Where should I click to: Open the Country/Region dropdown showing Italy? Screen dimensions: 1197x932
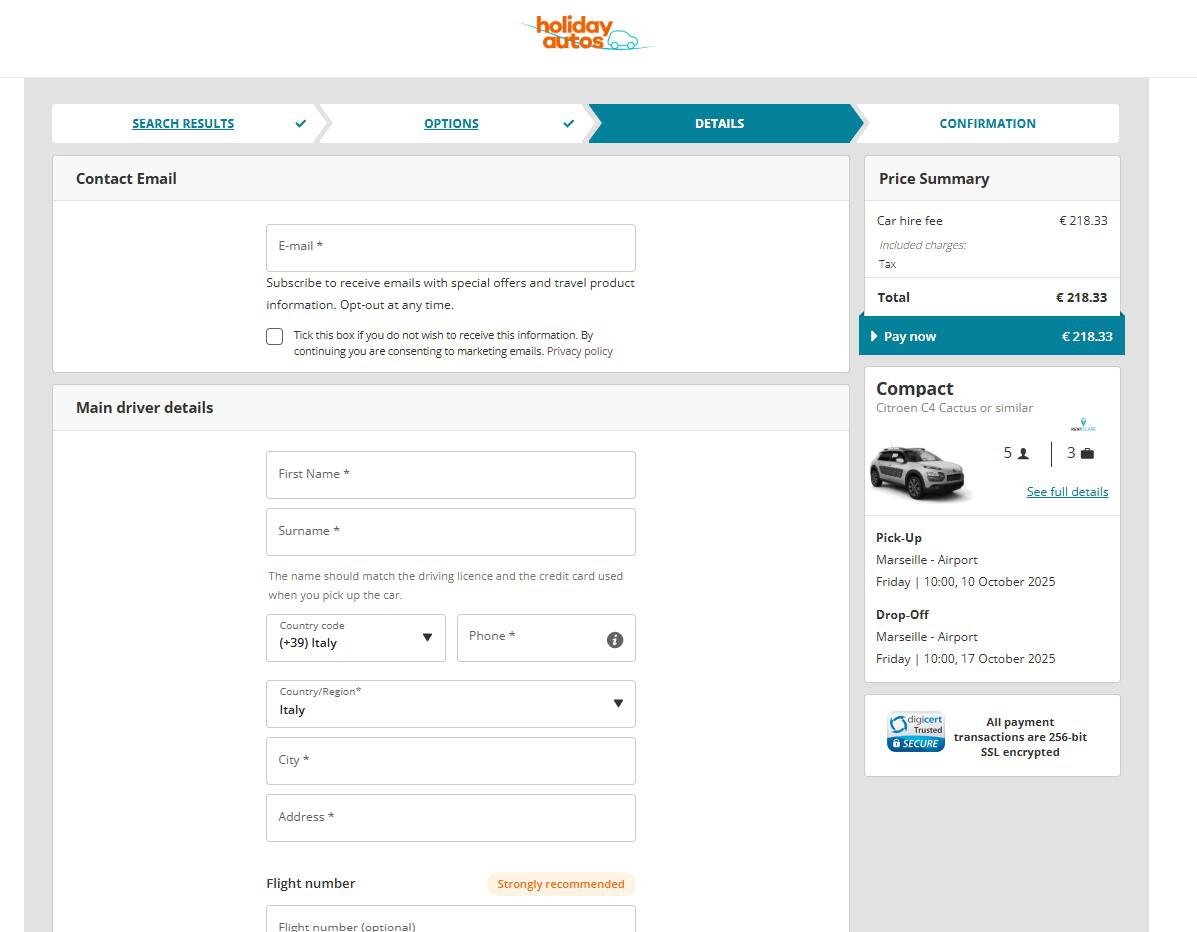tap(450, 703)
